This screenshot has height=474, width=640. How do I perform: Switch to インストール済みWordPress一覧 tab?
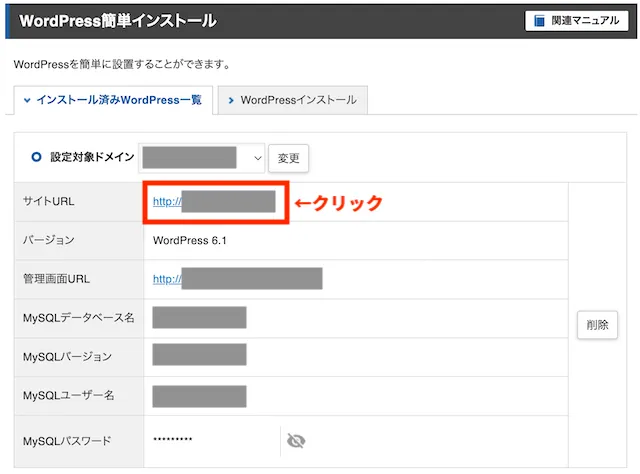click(113, 100)
